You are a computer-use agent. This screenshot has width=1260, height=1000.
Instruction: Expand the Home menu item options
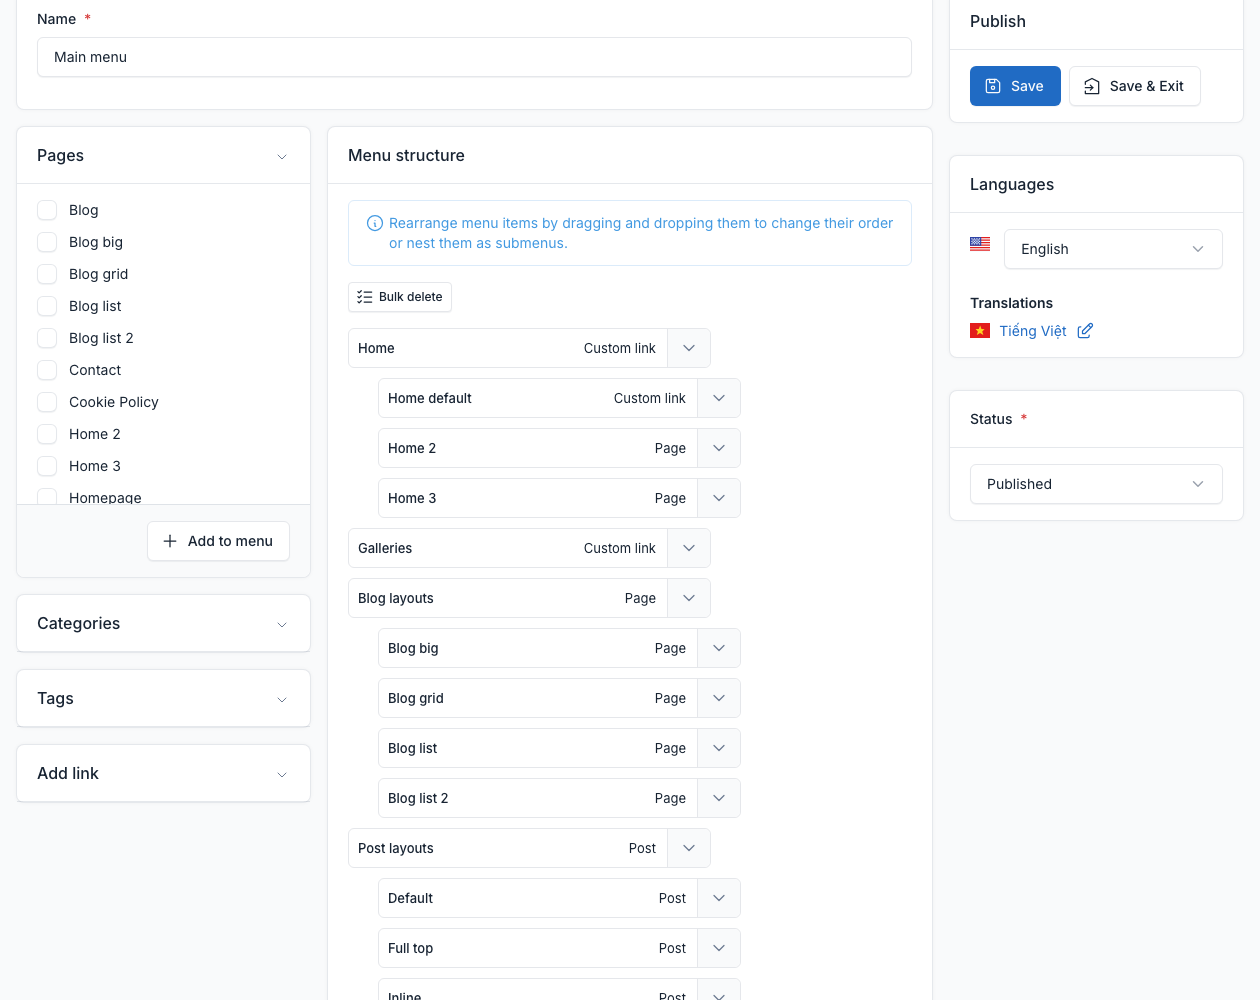pyautogui.click(x=689, y=348)
